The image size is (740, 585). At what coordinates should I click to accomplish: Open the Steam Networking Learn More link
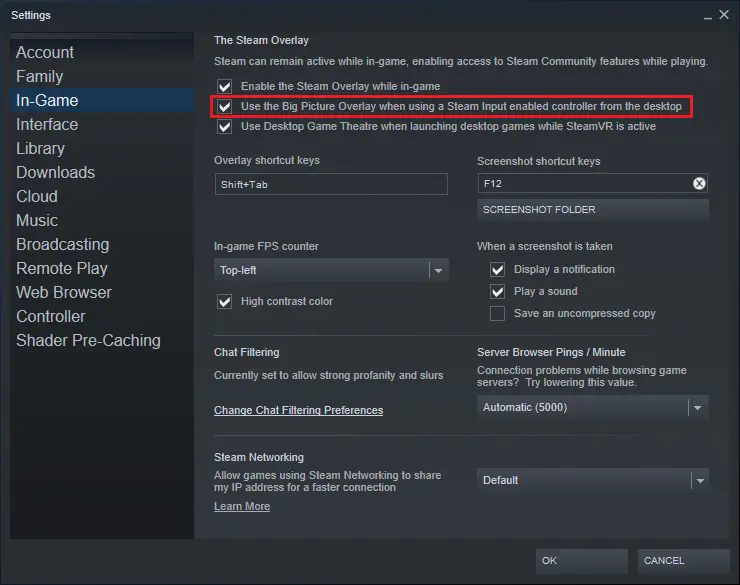point(242,506)
